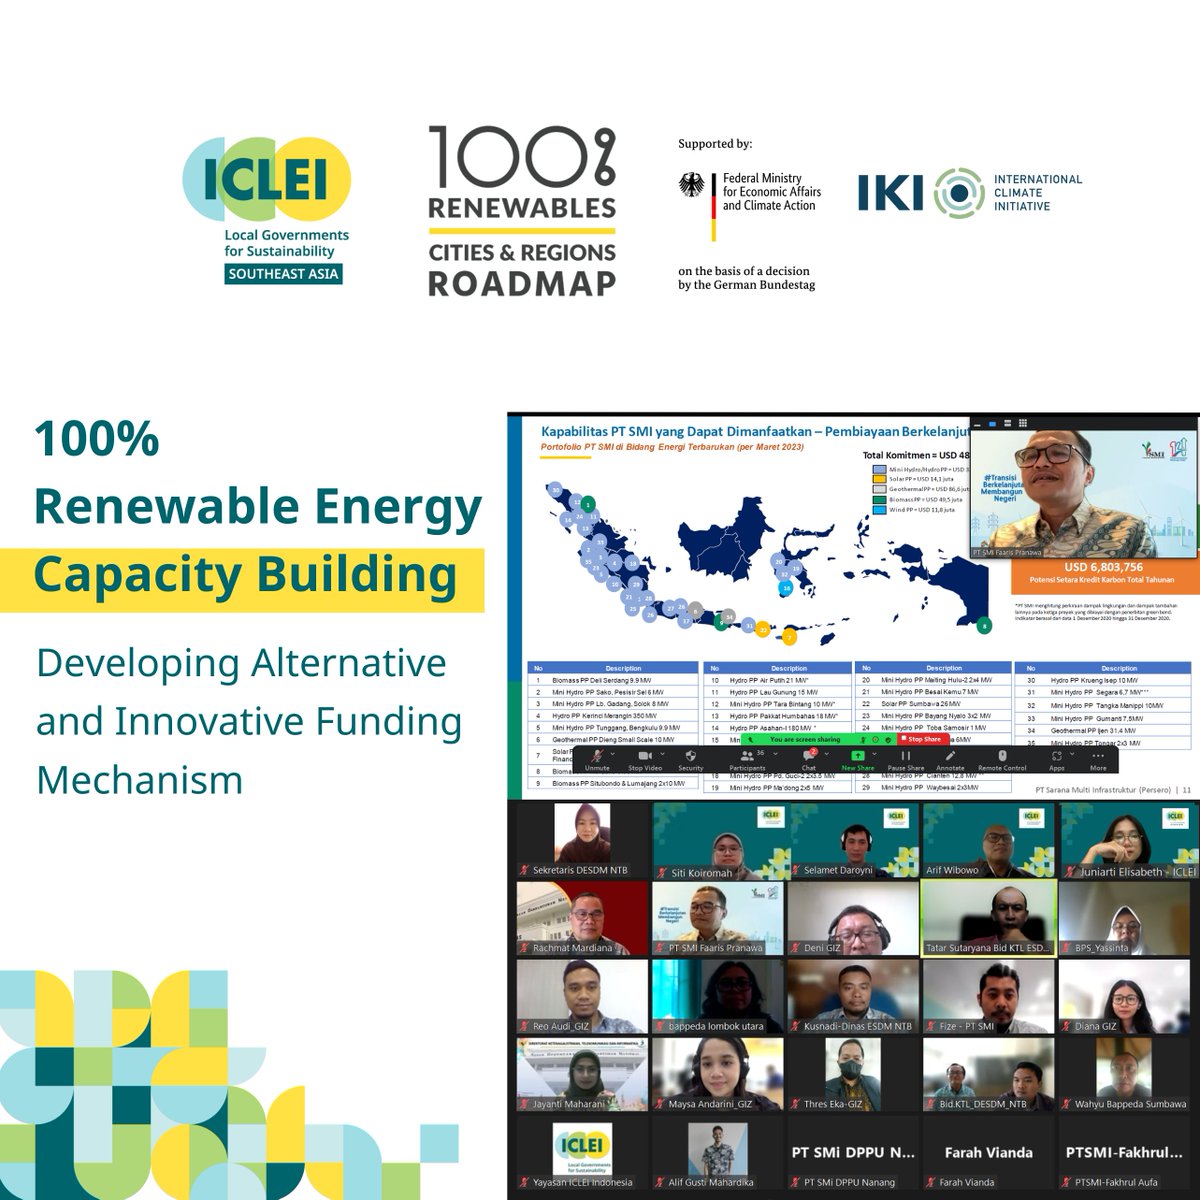Select the Annotate pencil icon
The width and height of the screenshot is (1200, 1200).
tap(950, 755)
